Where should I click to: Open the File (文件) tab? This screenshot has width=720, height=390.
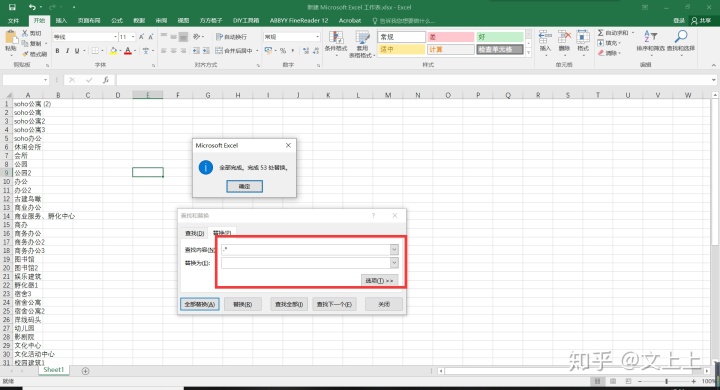pos(14,21)
